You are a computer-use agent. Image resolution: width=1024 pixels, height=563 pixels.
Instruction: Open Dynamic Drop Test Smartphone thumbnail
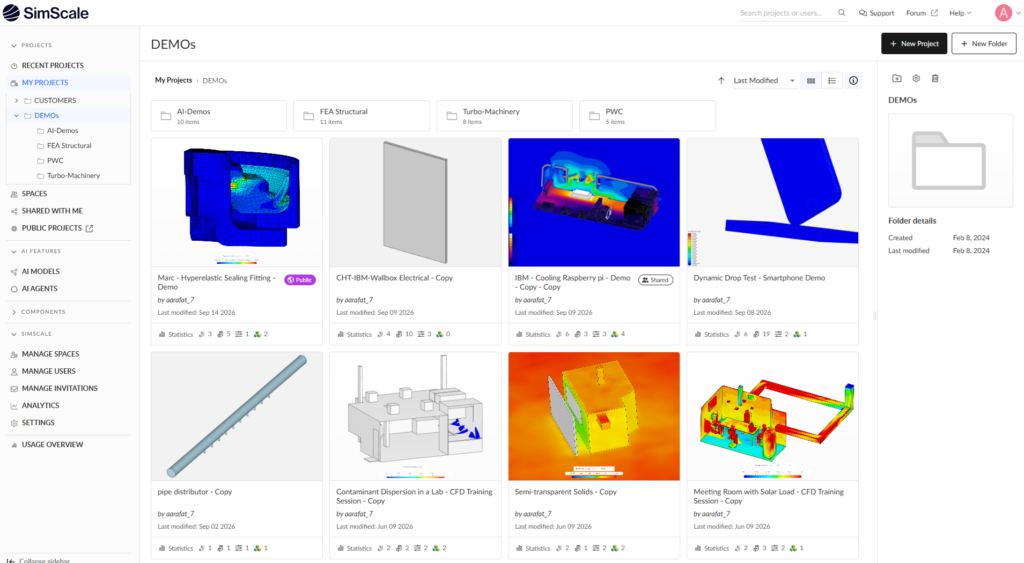pos(773,202)
